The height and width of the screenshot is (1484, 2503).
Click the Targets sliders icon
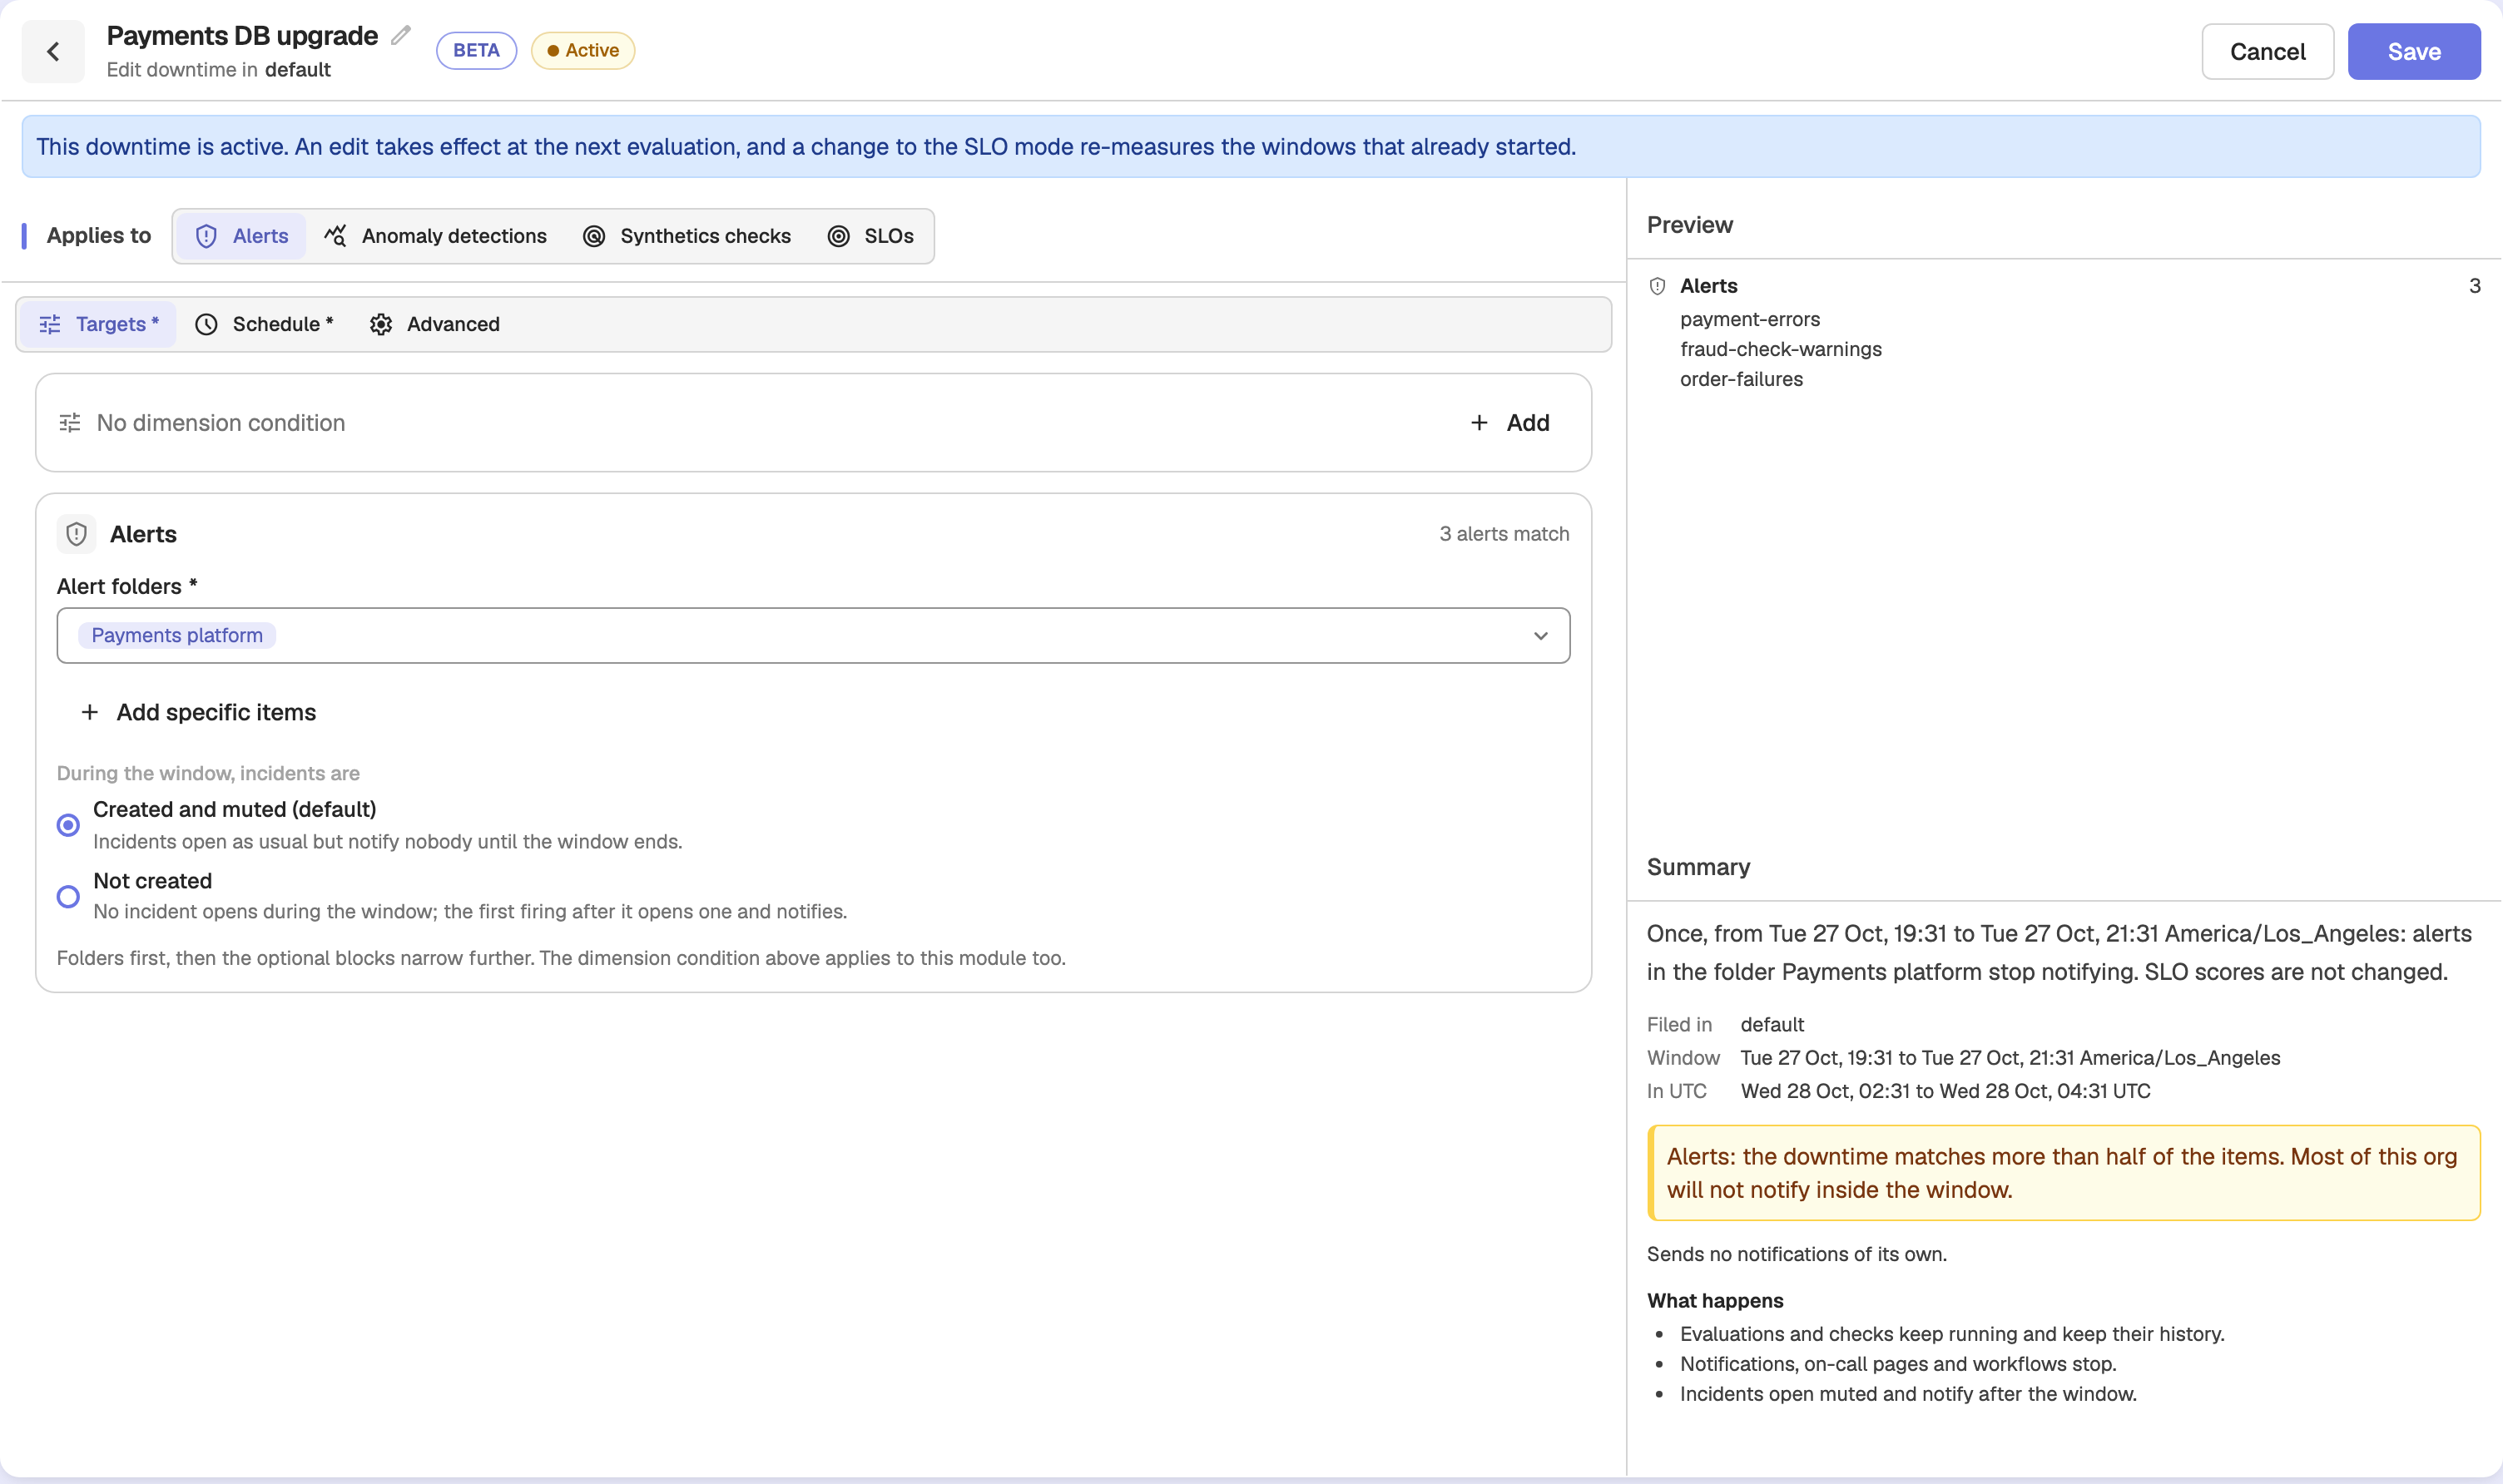(49, 324)
